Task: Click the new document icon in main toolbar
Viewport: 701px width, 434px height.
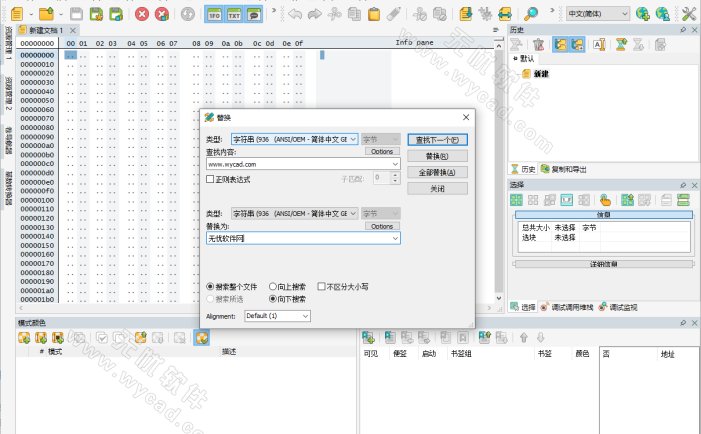Action: coord(17,14)
